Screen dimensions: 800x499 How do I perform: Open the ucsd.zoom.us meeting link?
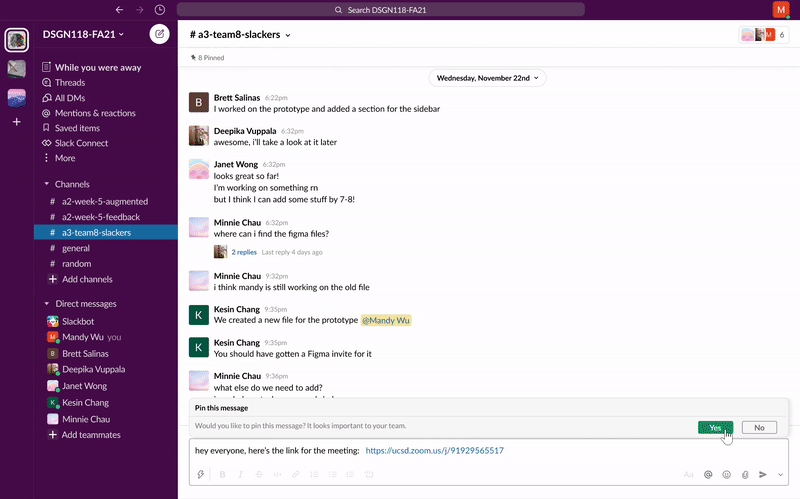click(x=435, y=451)
